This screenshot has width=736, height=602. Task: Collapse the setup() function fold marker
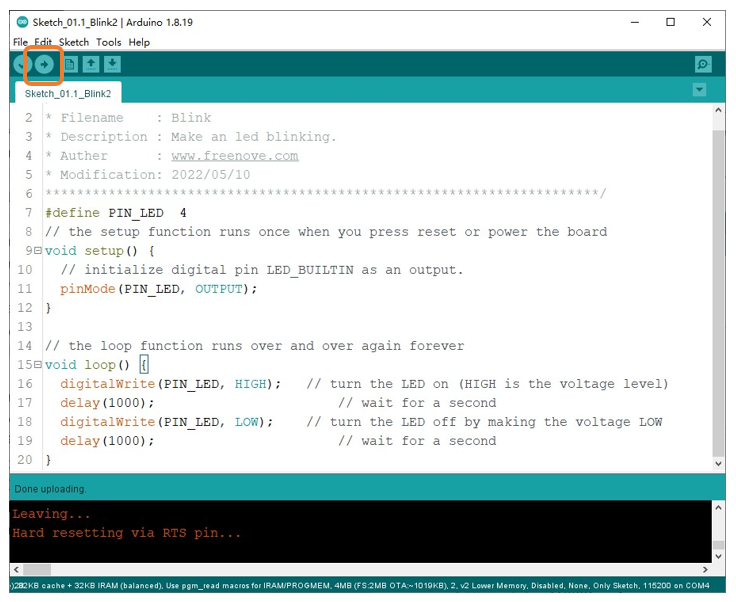click(x=38, y=251)
